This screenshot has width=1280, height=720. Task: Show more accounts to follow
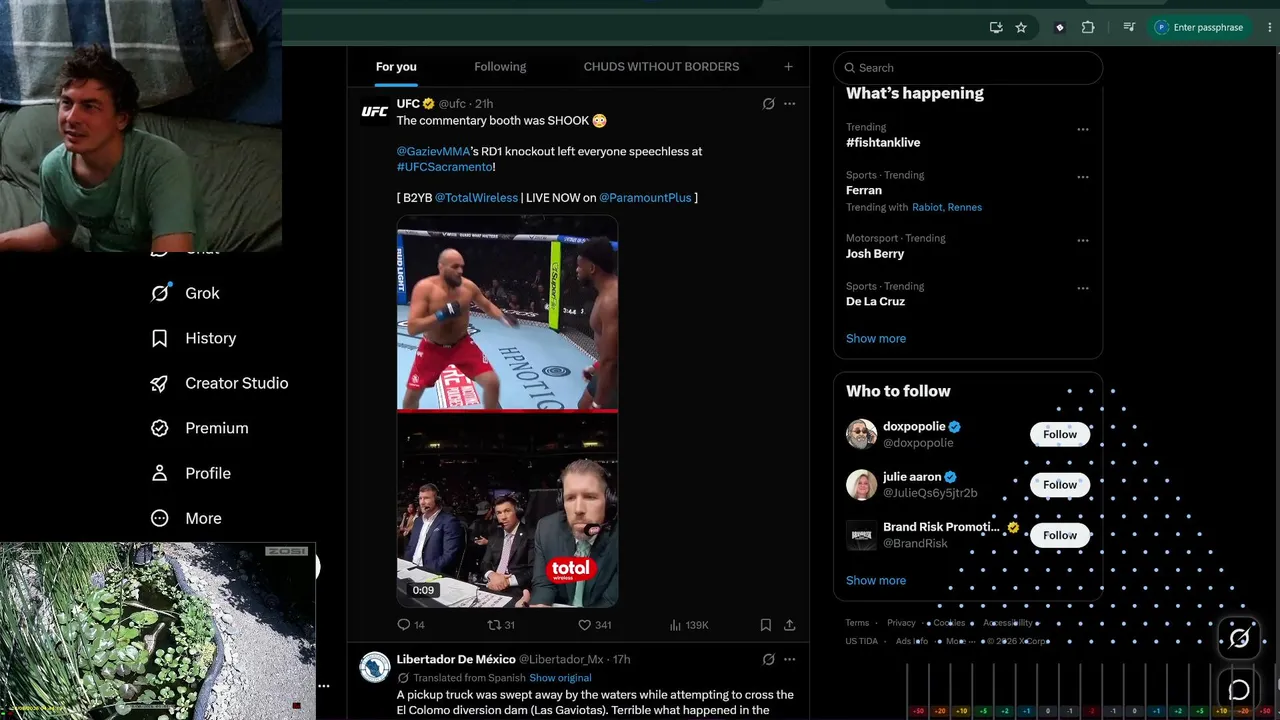pyautogui.click(x=876, y=580)
